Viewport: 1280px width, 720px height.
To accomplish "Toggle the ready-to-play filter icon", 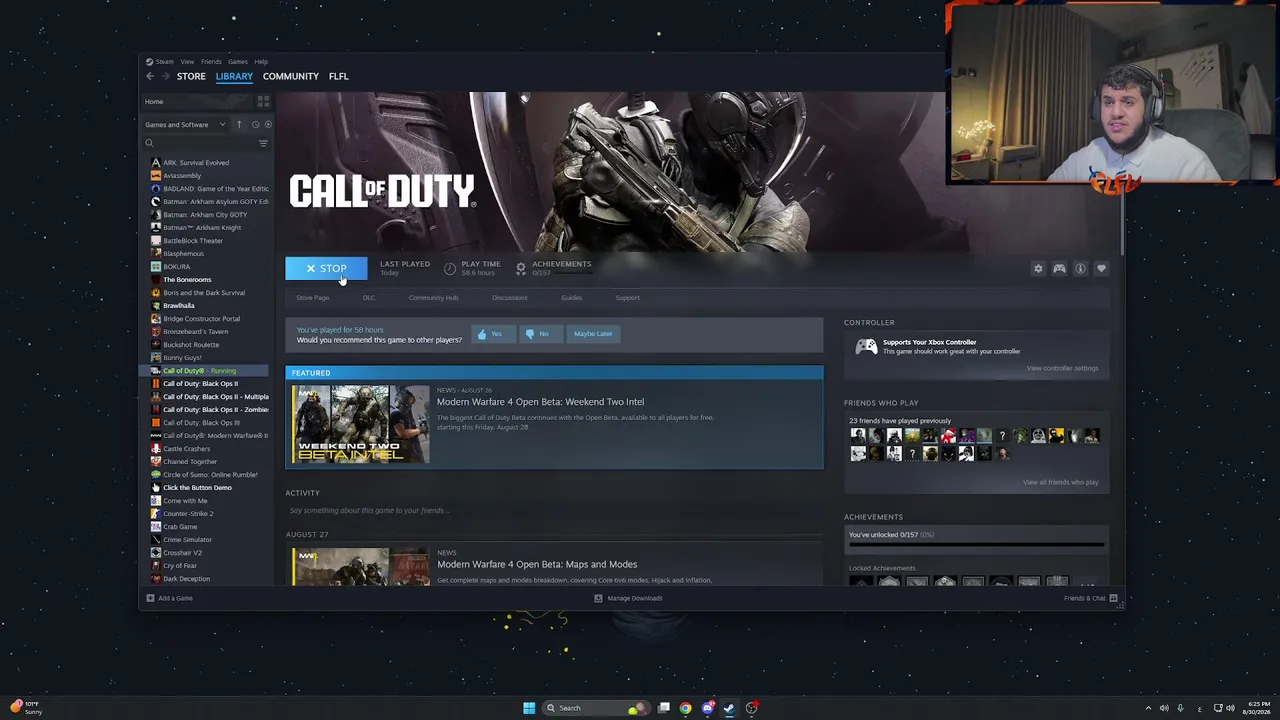I will [x=267, y=125].
